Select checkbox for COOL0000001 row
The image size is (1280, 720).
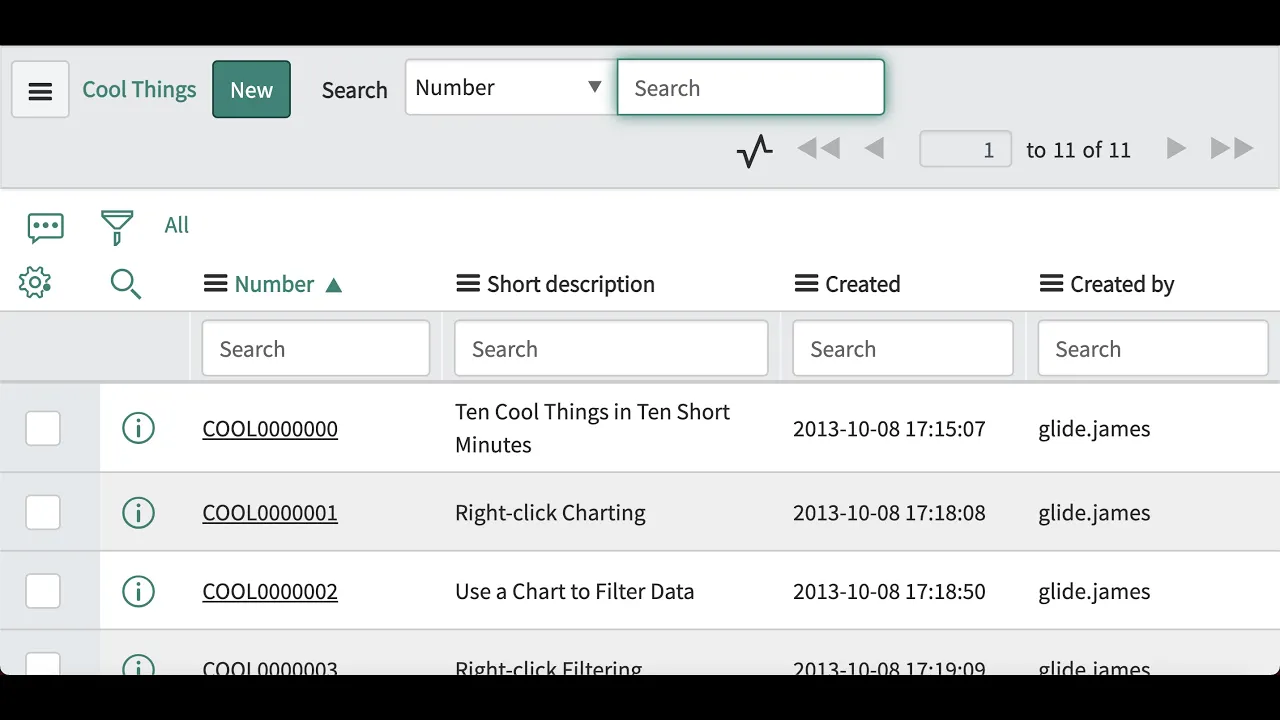click(43, 512)
